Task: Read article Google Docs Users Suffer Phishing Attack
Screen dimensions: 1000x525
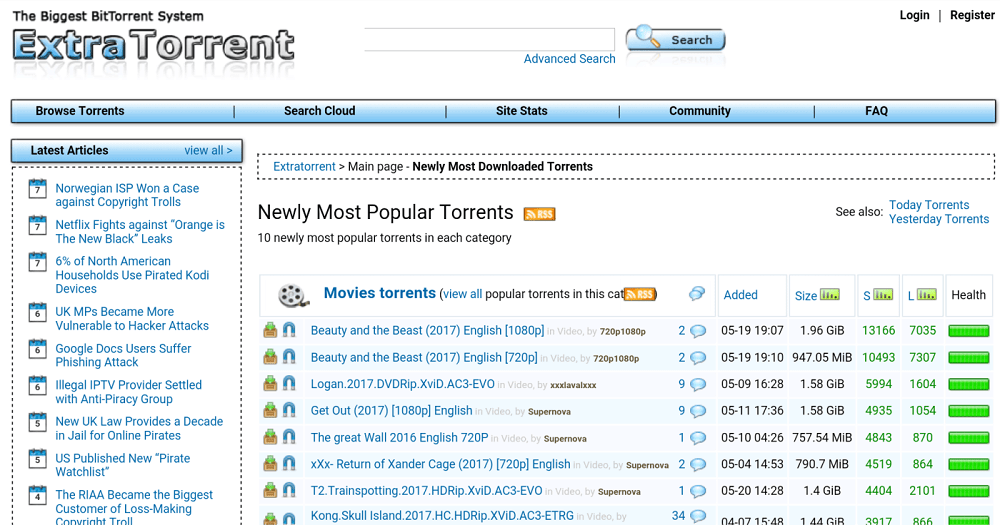Action: click(123, 355)
